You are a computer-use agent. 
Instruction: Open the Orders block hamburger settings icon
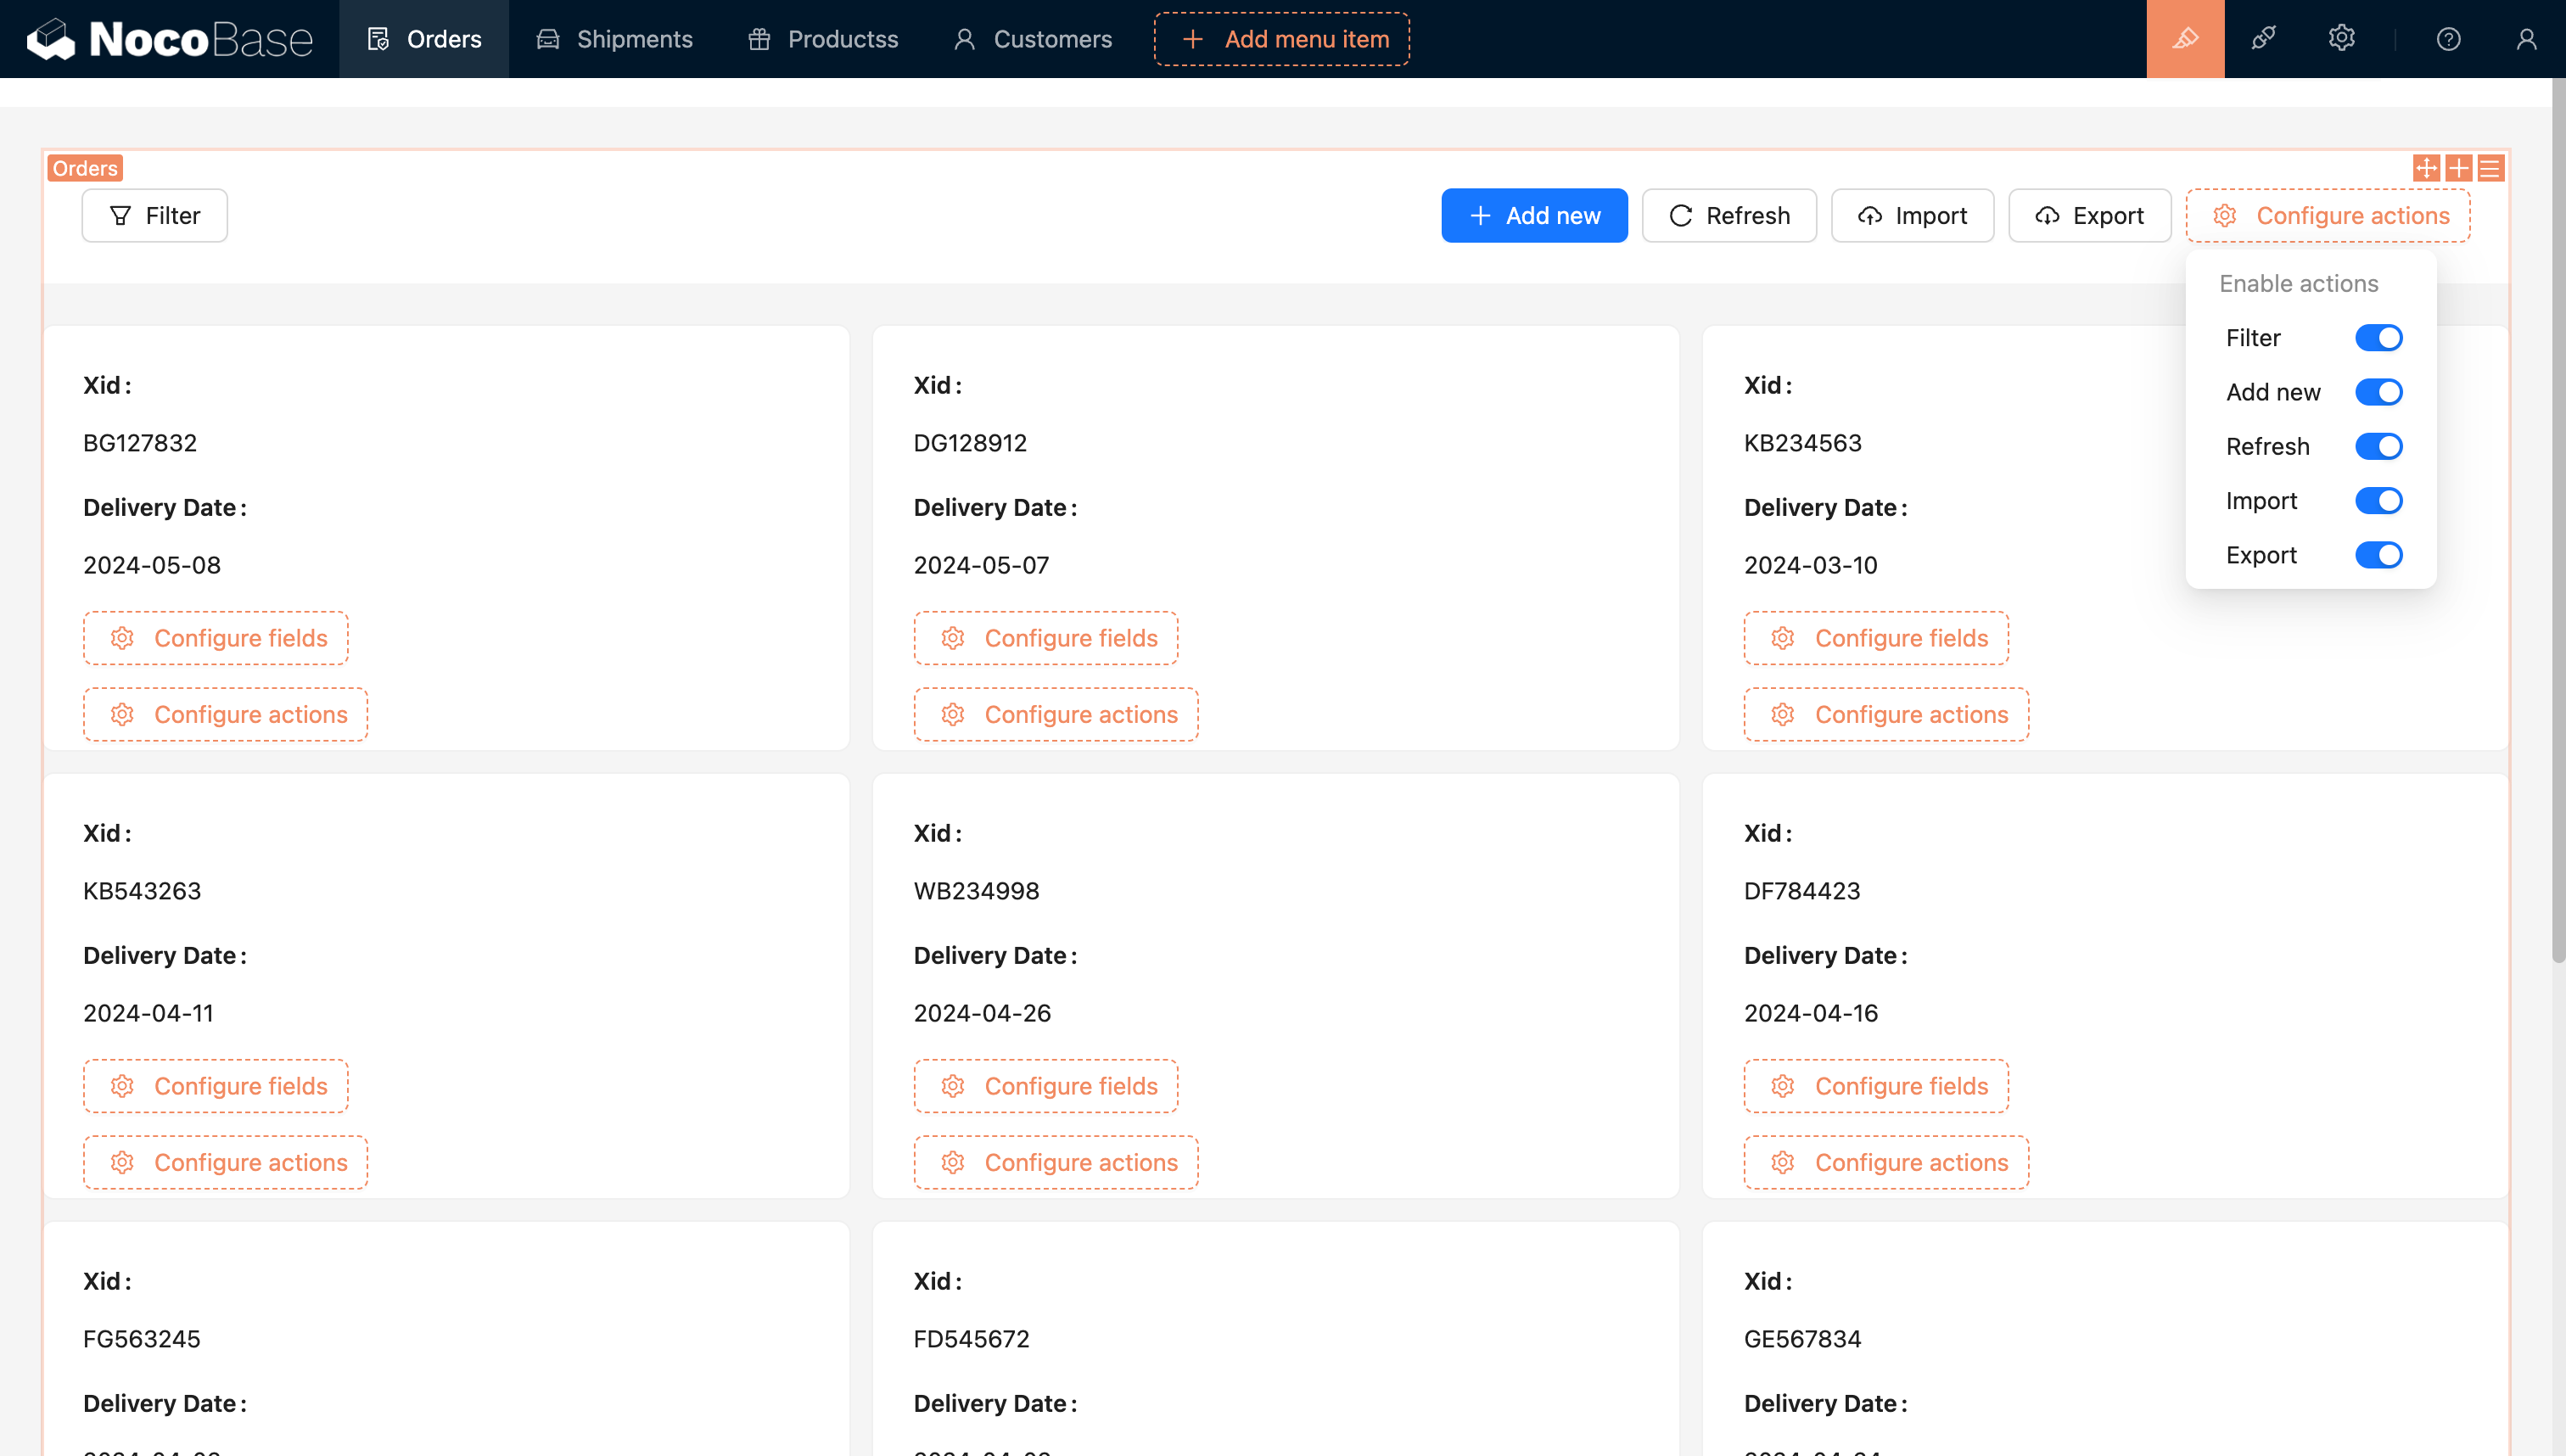click(2490, 168)
